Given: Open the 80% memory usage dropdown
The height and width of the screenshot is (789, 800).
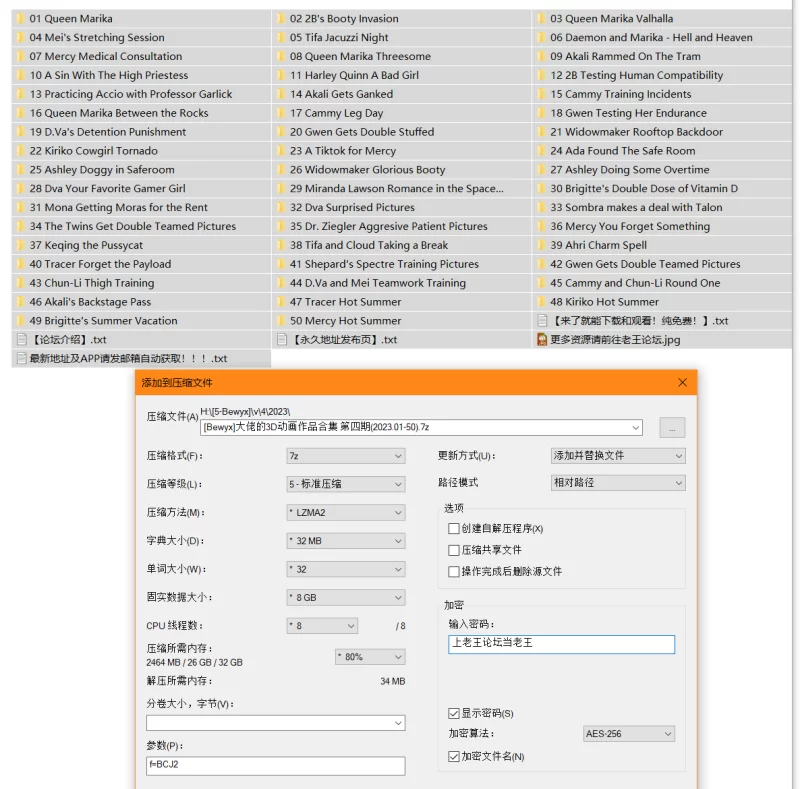Looking at the screenshot, I should pos(370,657).
